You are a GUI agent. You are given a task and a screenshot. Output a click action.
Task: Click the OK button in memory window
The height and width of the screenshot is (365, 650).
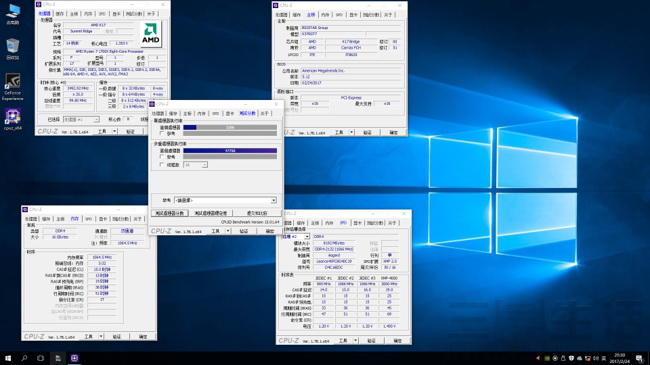pyautogui.click(x=143, y=337)
